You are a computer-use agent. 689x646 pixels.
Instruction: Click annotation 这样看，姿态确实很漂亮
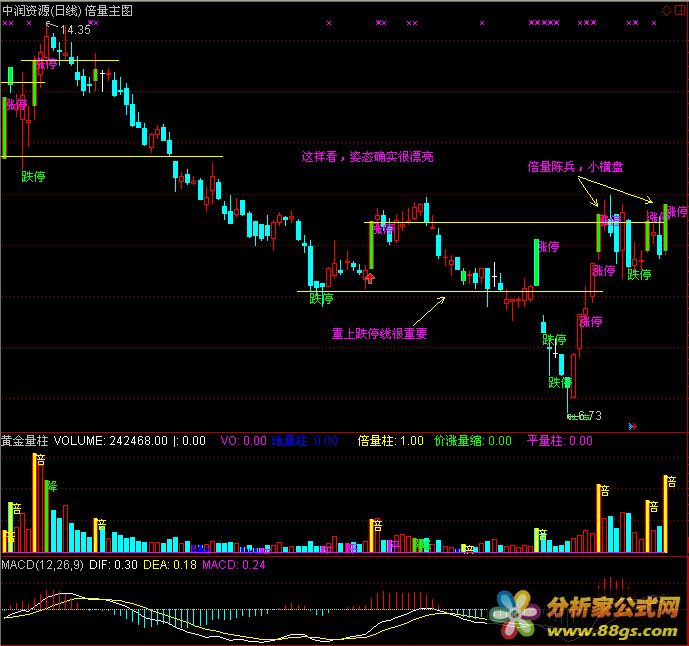pos(367,157)
